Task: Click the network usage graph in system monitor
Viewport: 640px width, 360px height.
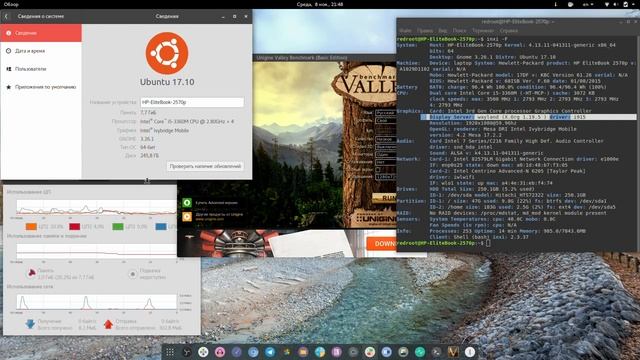Action: [x=96, y=302]
